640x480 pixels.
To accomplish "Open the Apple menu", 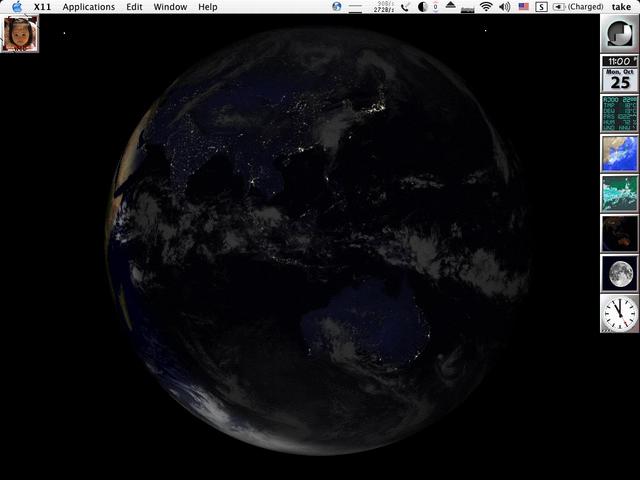I will pos(17,7).
